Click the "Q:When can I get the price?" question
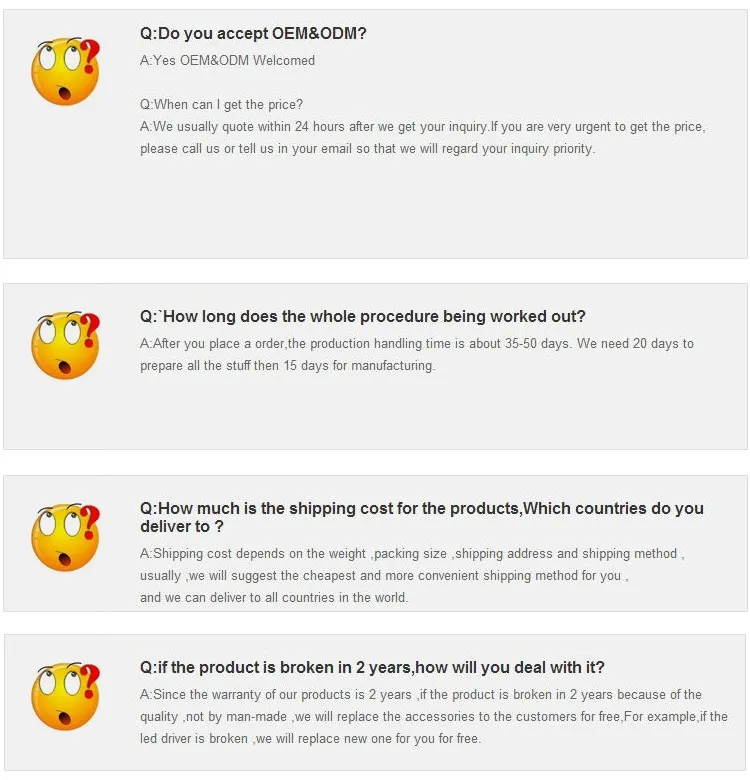750x780 pixels. (221, 105)
